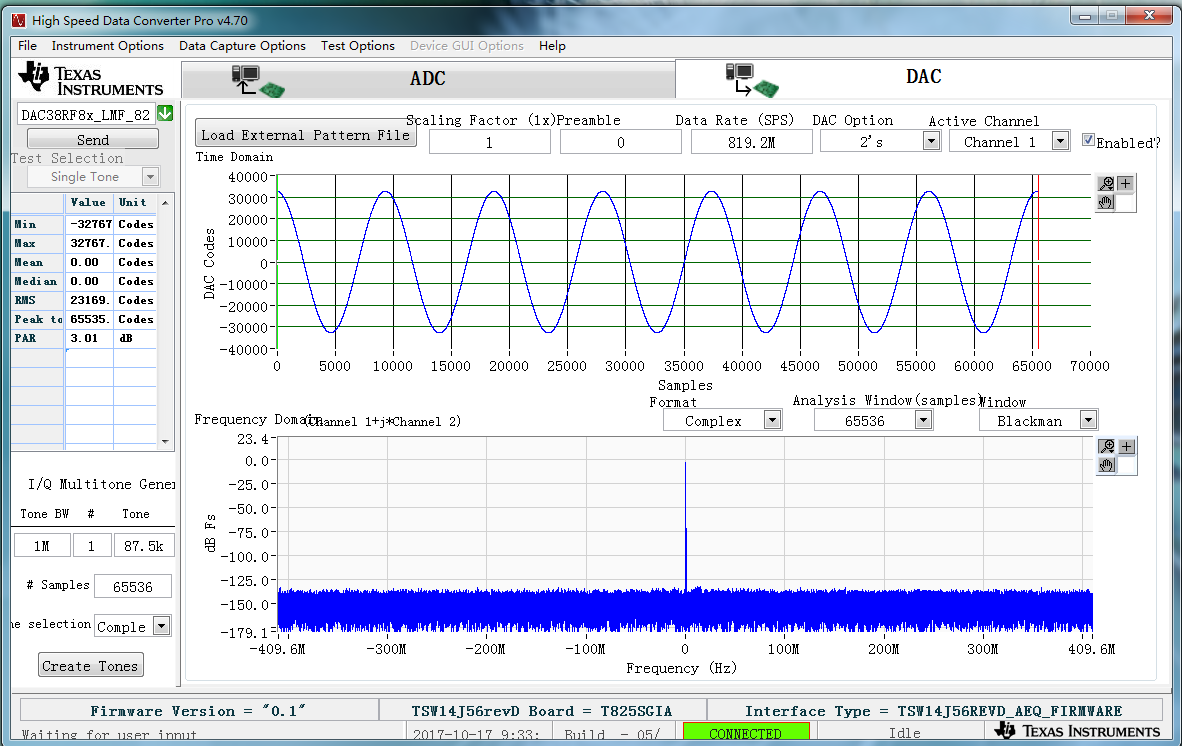Toggle the Enabled? checkbox for active channel
The image size is (1182, 746).
pos(1088,139)
